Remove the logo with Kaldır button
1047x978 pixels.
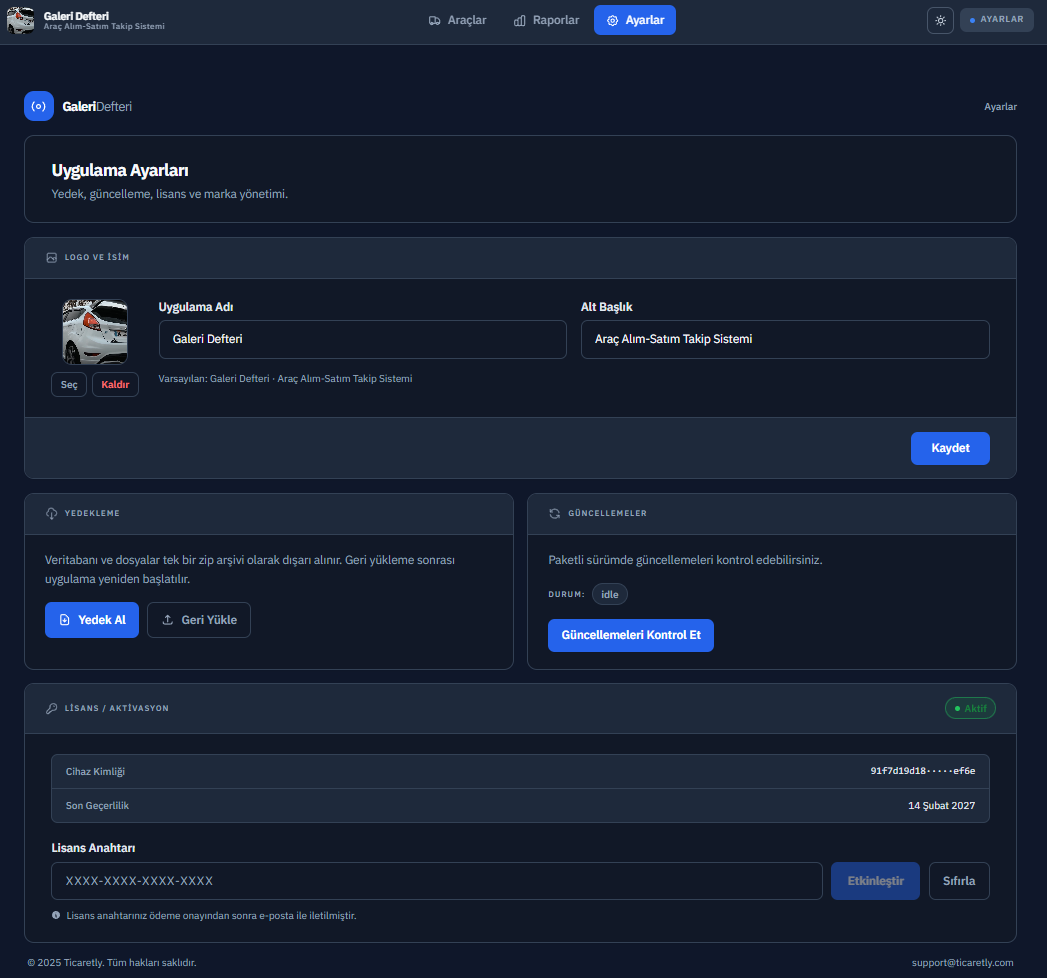click(x=115, y=385)
